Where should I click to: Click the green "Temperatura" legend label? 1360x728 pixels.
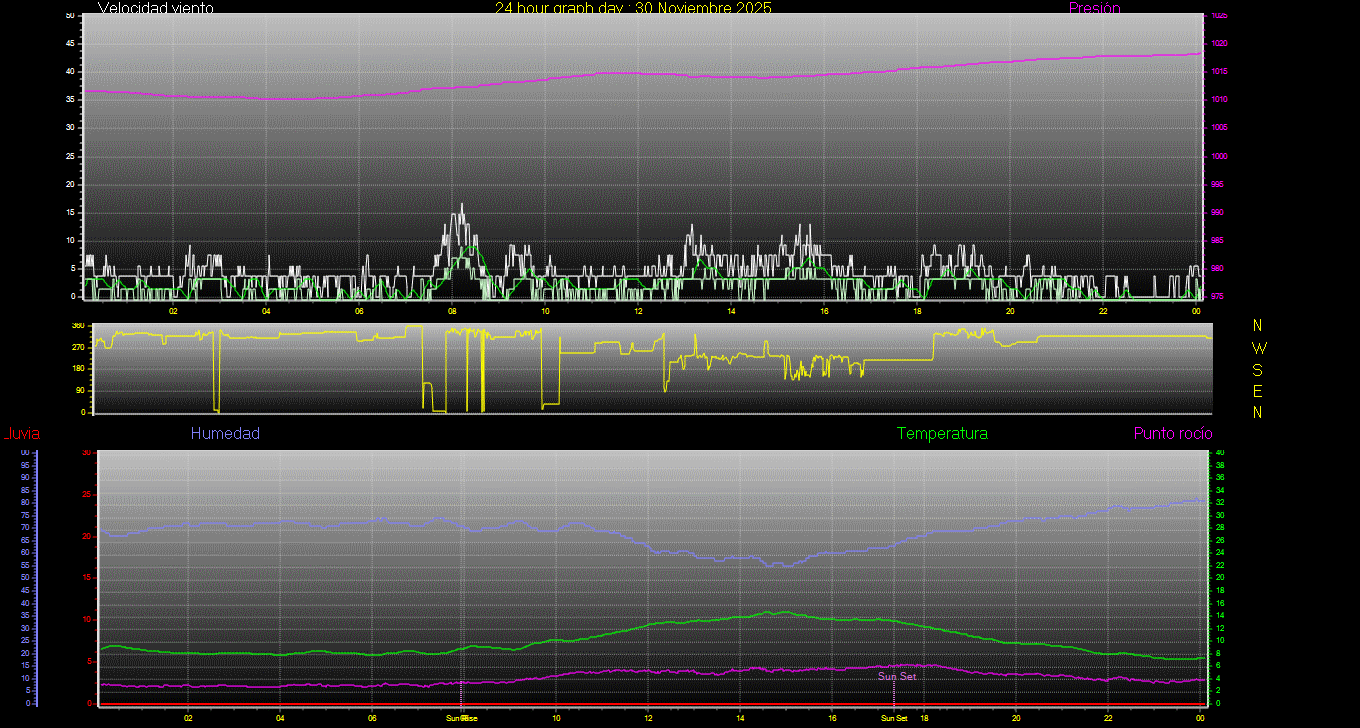click(942, 434)
